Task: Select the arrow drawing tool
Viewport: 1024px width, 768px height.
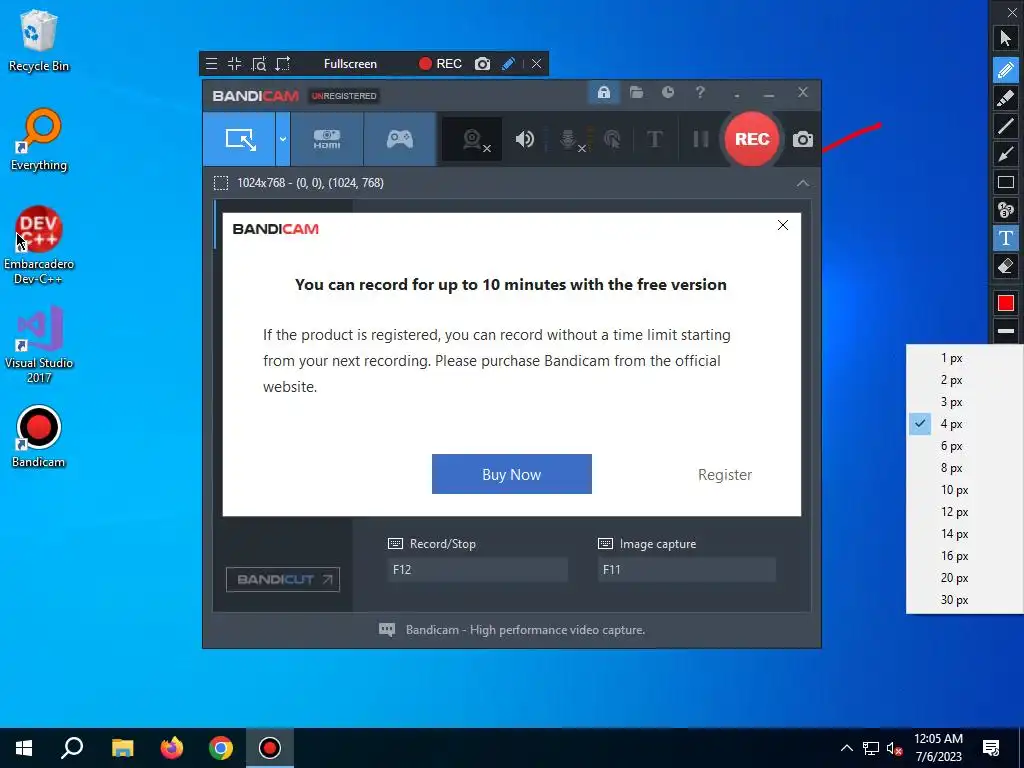Action: click(1006, 154)
